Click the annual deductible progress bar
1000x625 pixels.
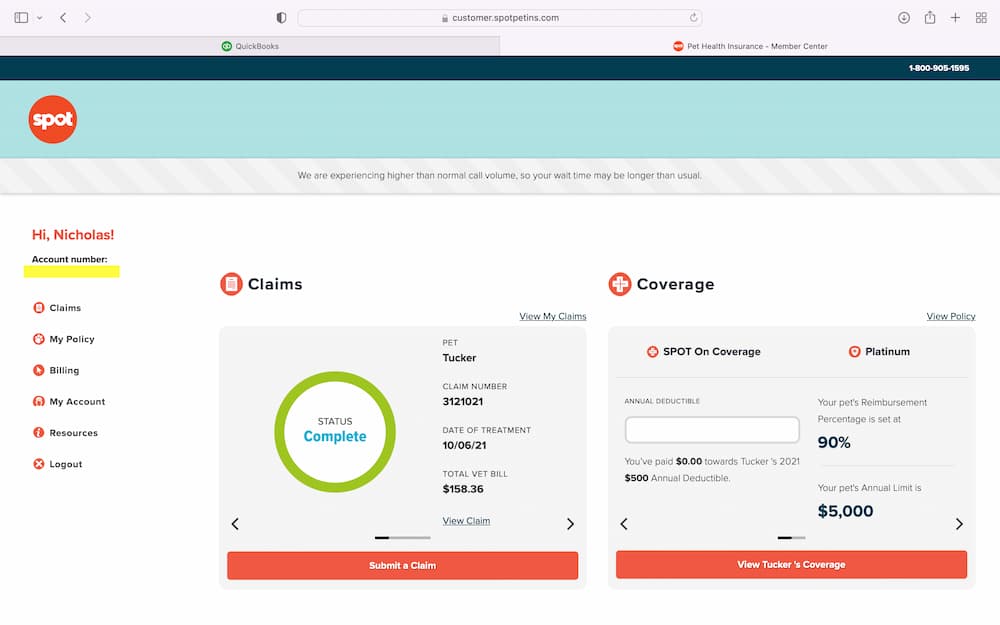click(712, 430)
